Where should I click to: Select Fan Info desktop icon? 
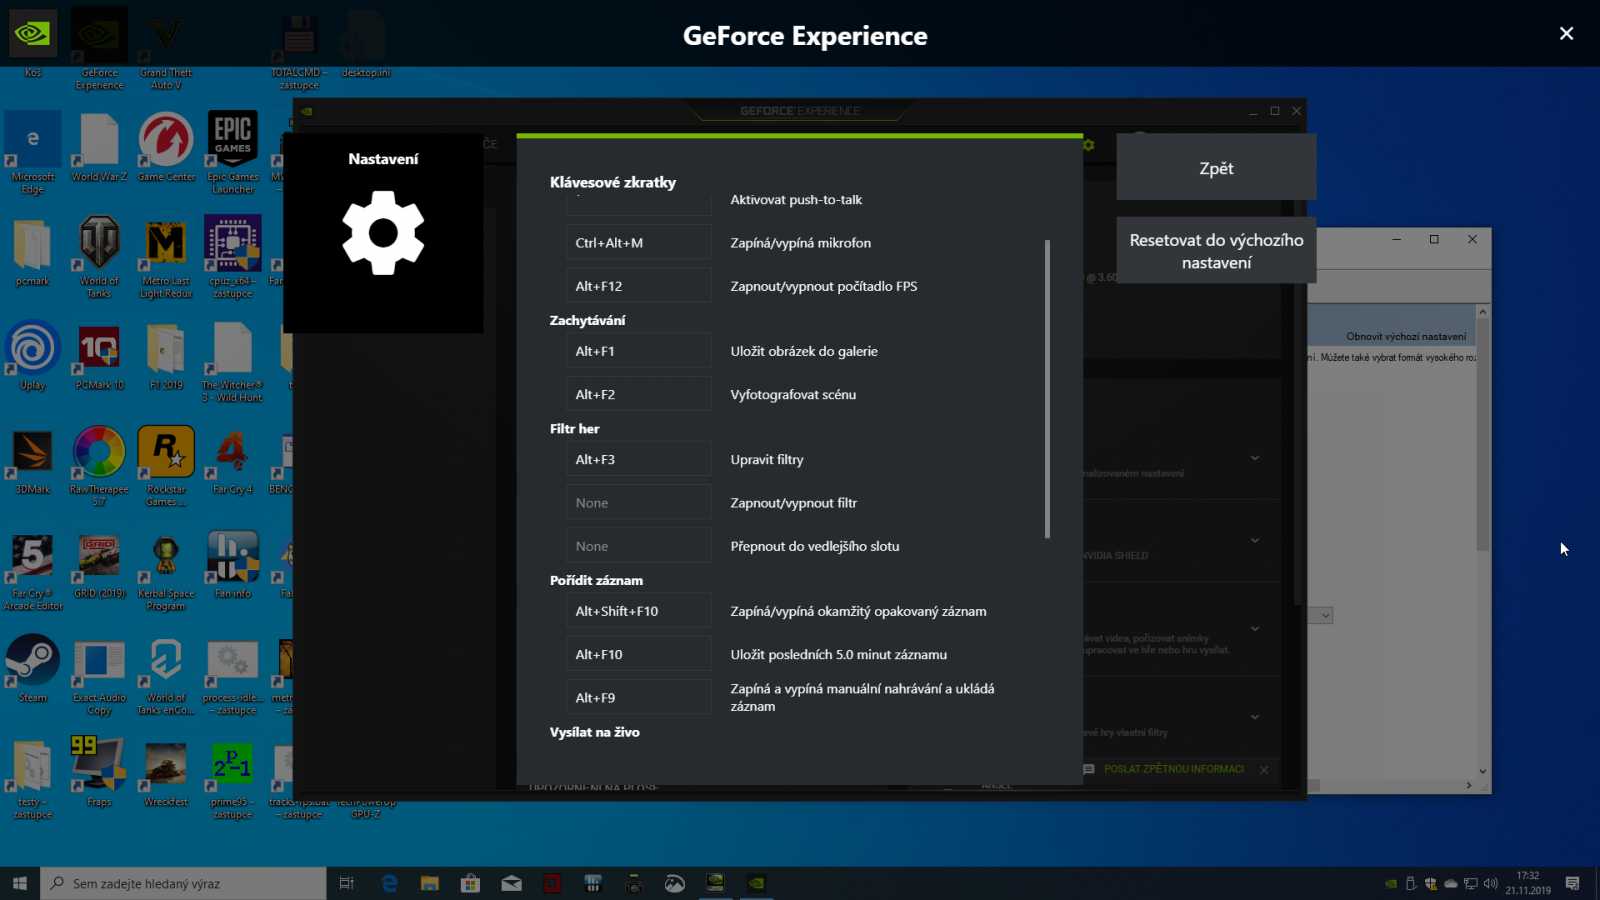tap(233, 565)
